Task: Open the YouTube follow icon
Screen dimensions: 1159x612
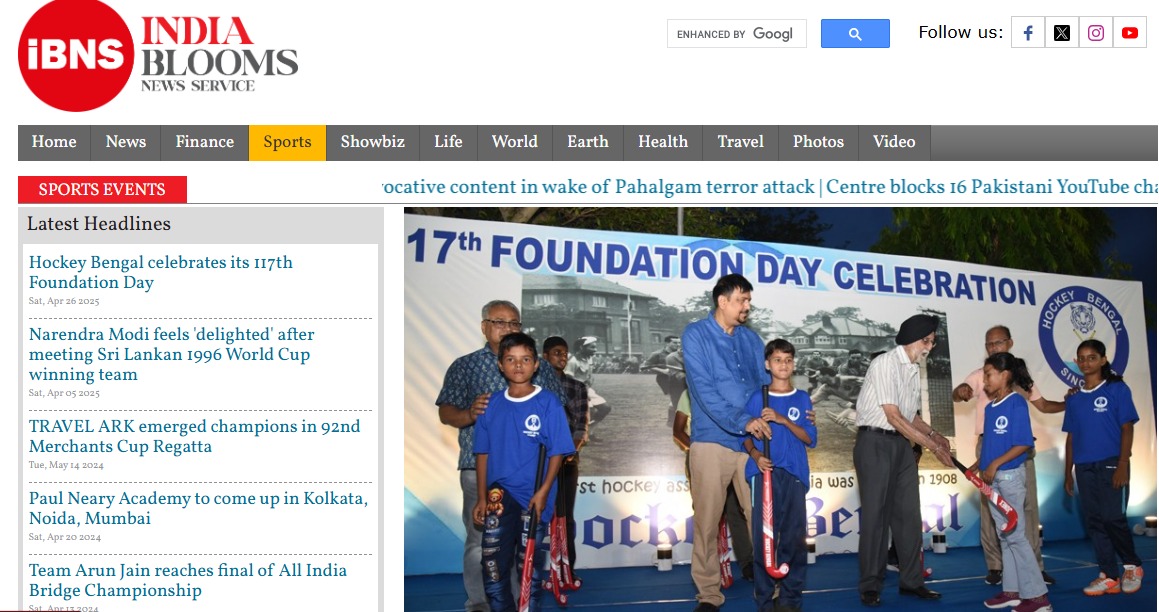Action: click(1129, 33)
